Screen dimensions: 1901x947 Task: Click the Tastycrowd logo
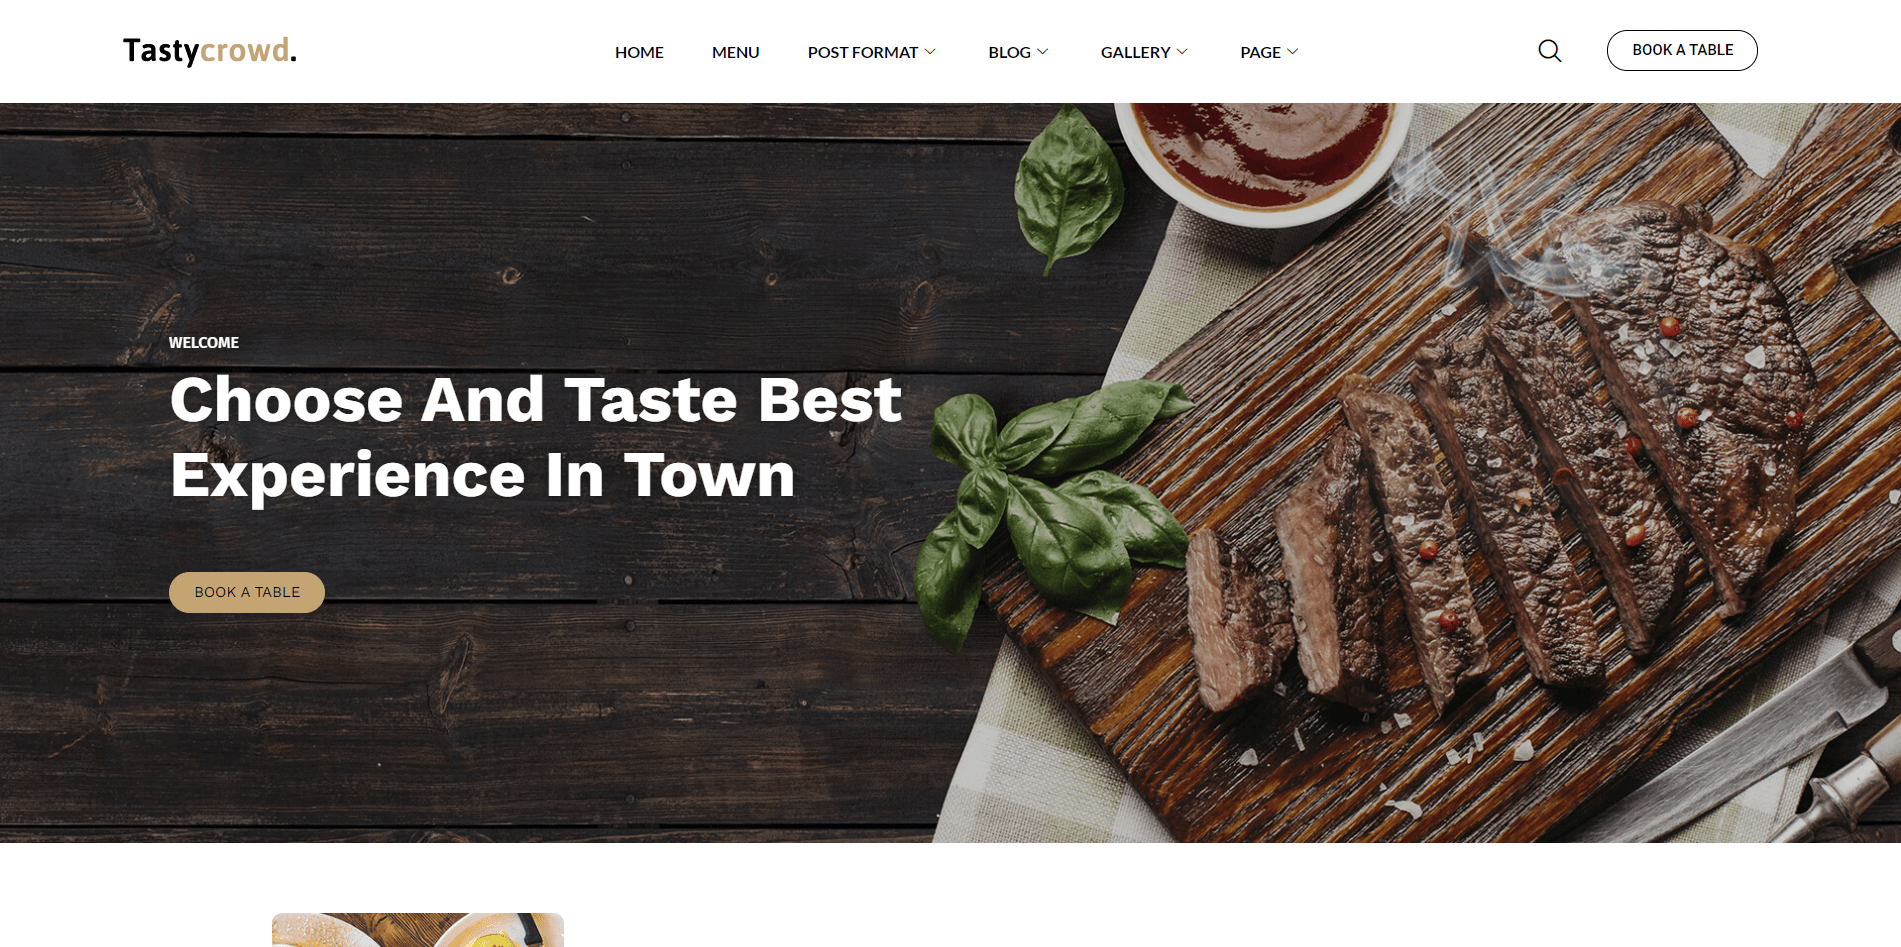pos(210,51)
